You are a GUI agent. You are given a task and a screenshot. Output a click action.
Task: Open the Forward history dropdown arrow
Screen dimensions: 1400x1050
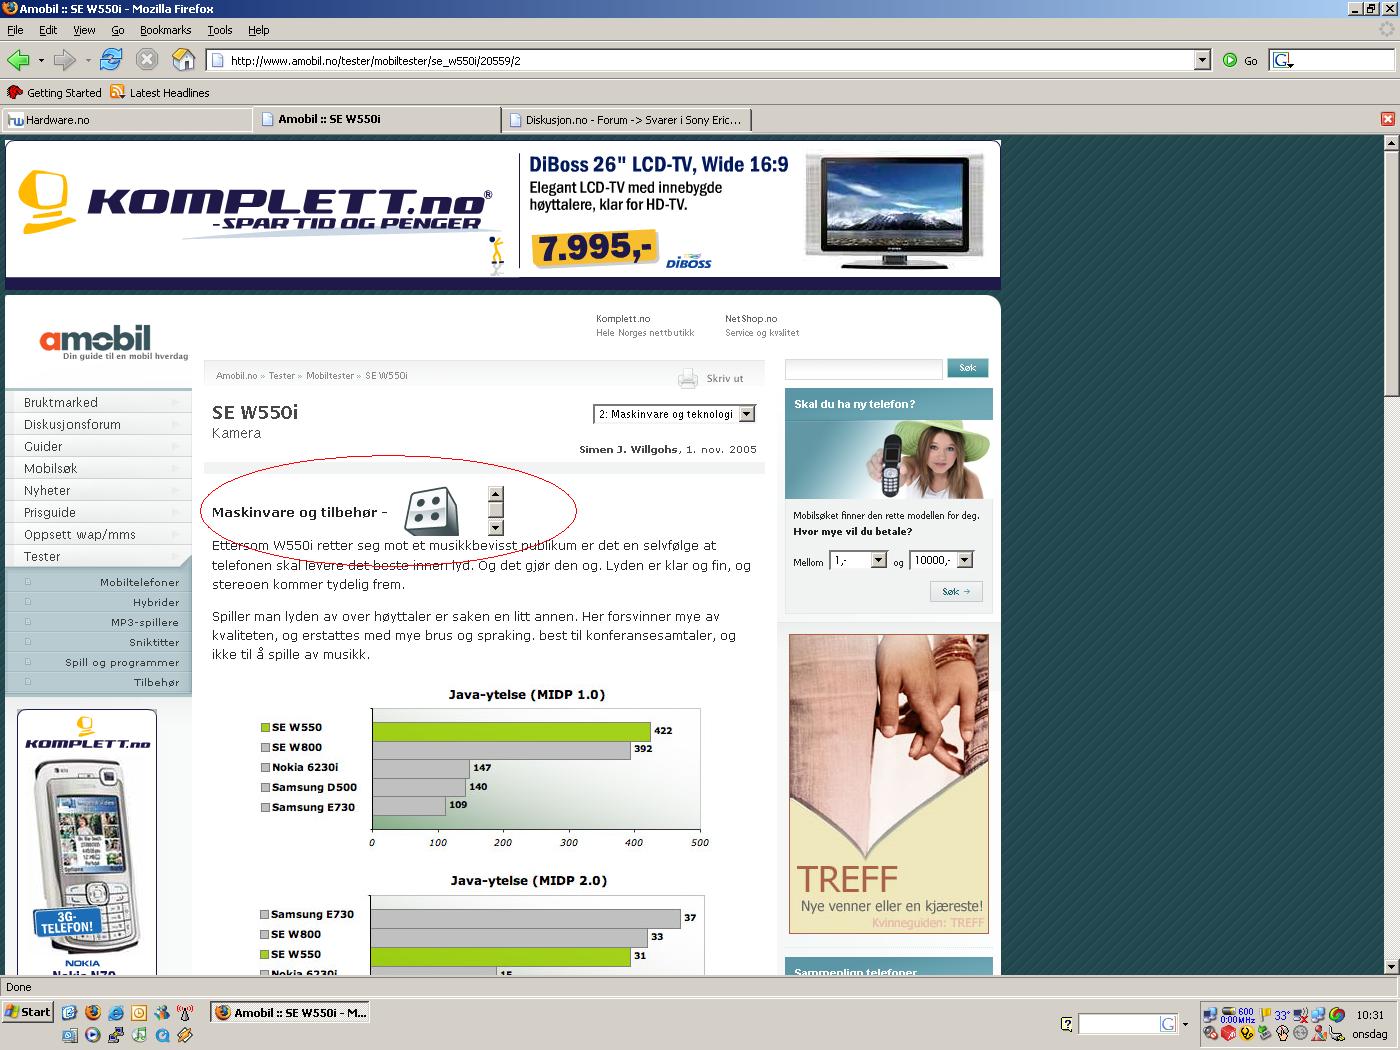88,60
